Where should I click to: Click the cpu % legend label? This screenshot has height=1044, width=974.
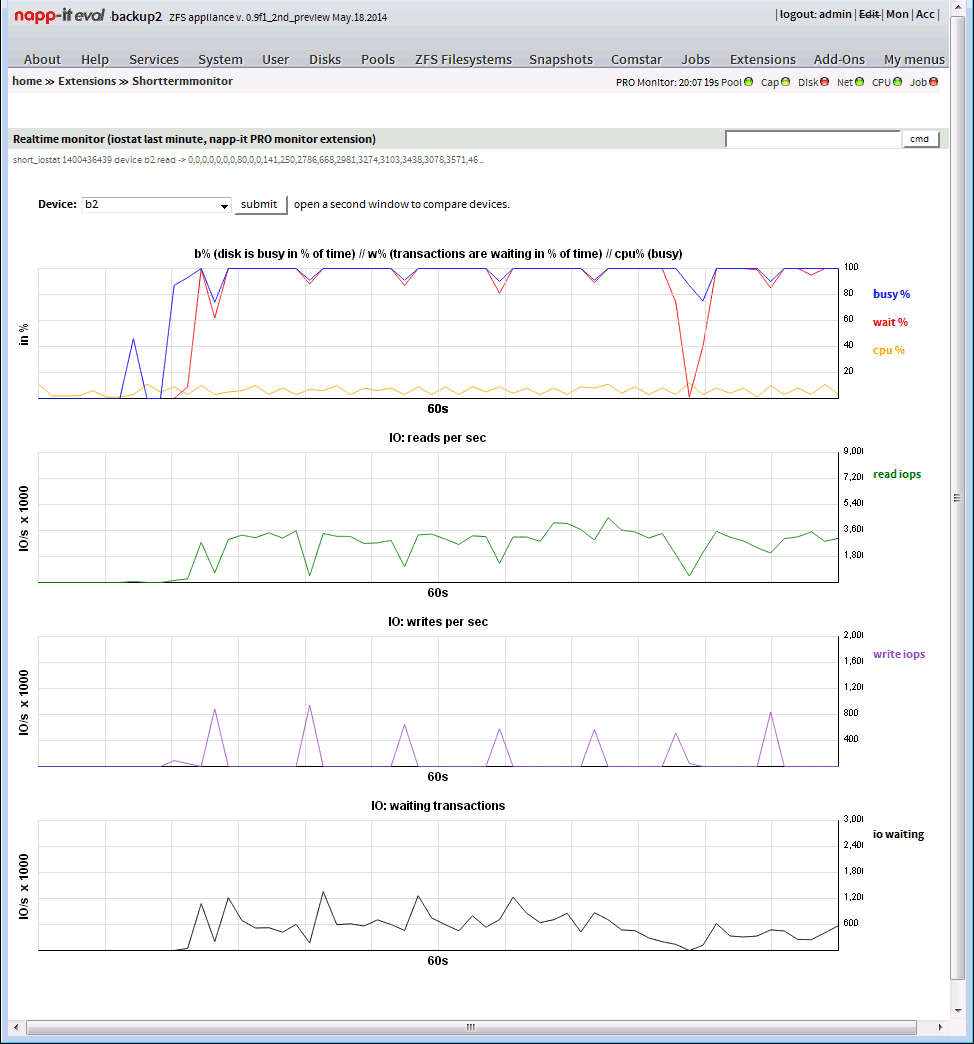[889, 350]
